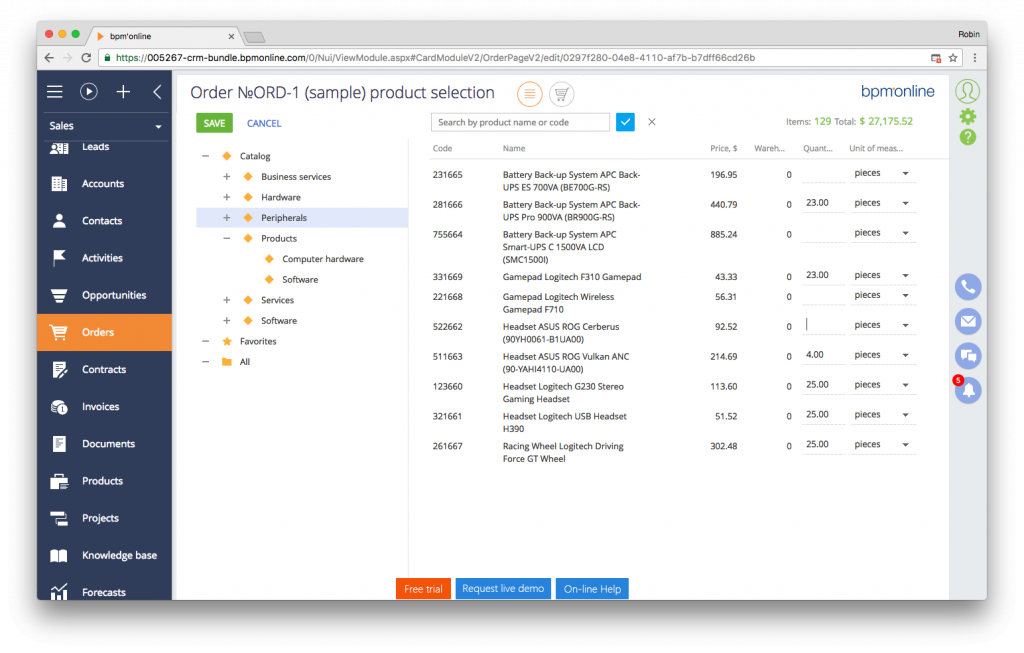
Task: Reload the browser page
Action: pyautogui.click(x=86, y=58)
